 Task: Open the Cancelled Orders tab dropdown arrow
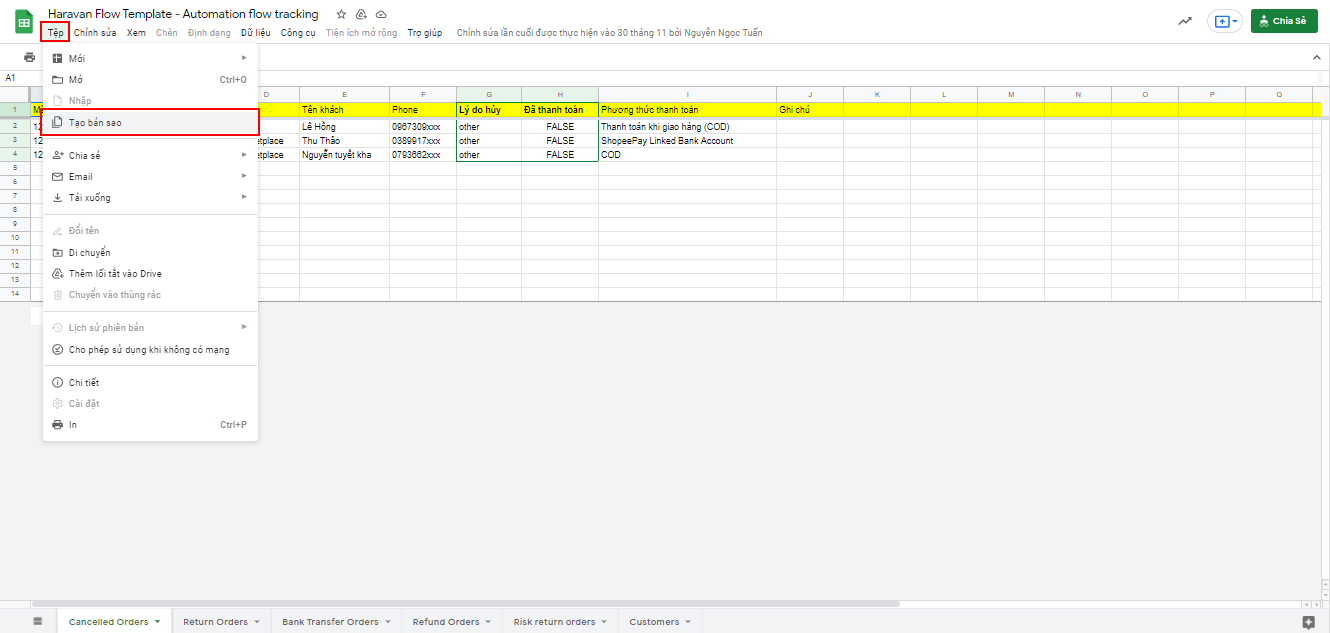pos(157,622)
